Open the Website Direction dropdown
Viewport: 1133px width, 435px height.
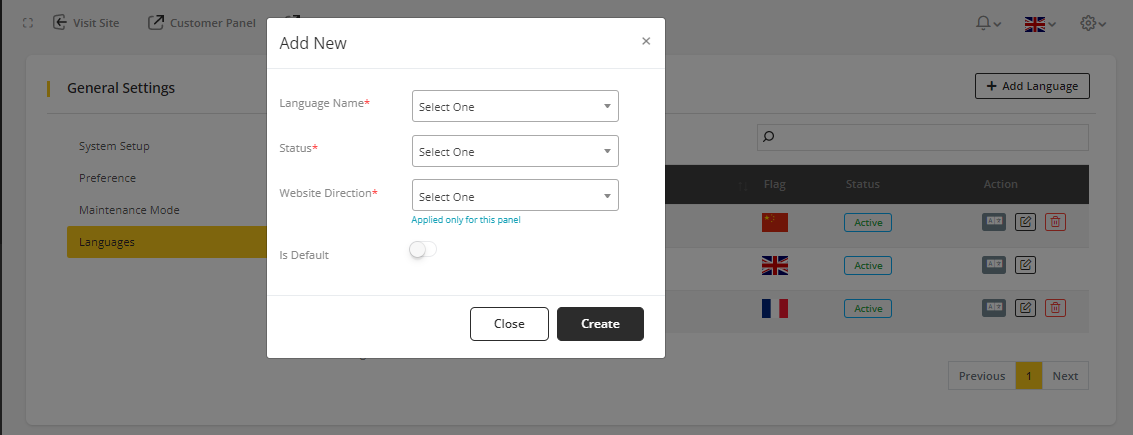click(515, 196)
